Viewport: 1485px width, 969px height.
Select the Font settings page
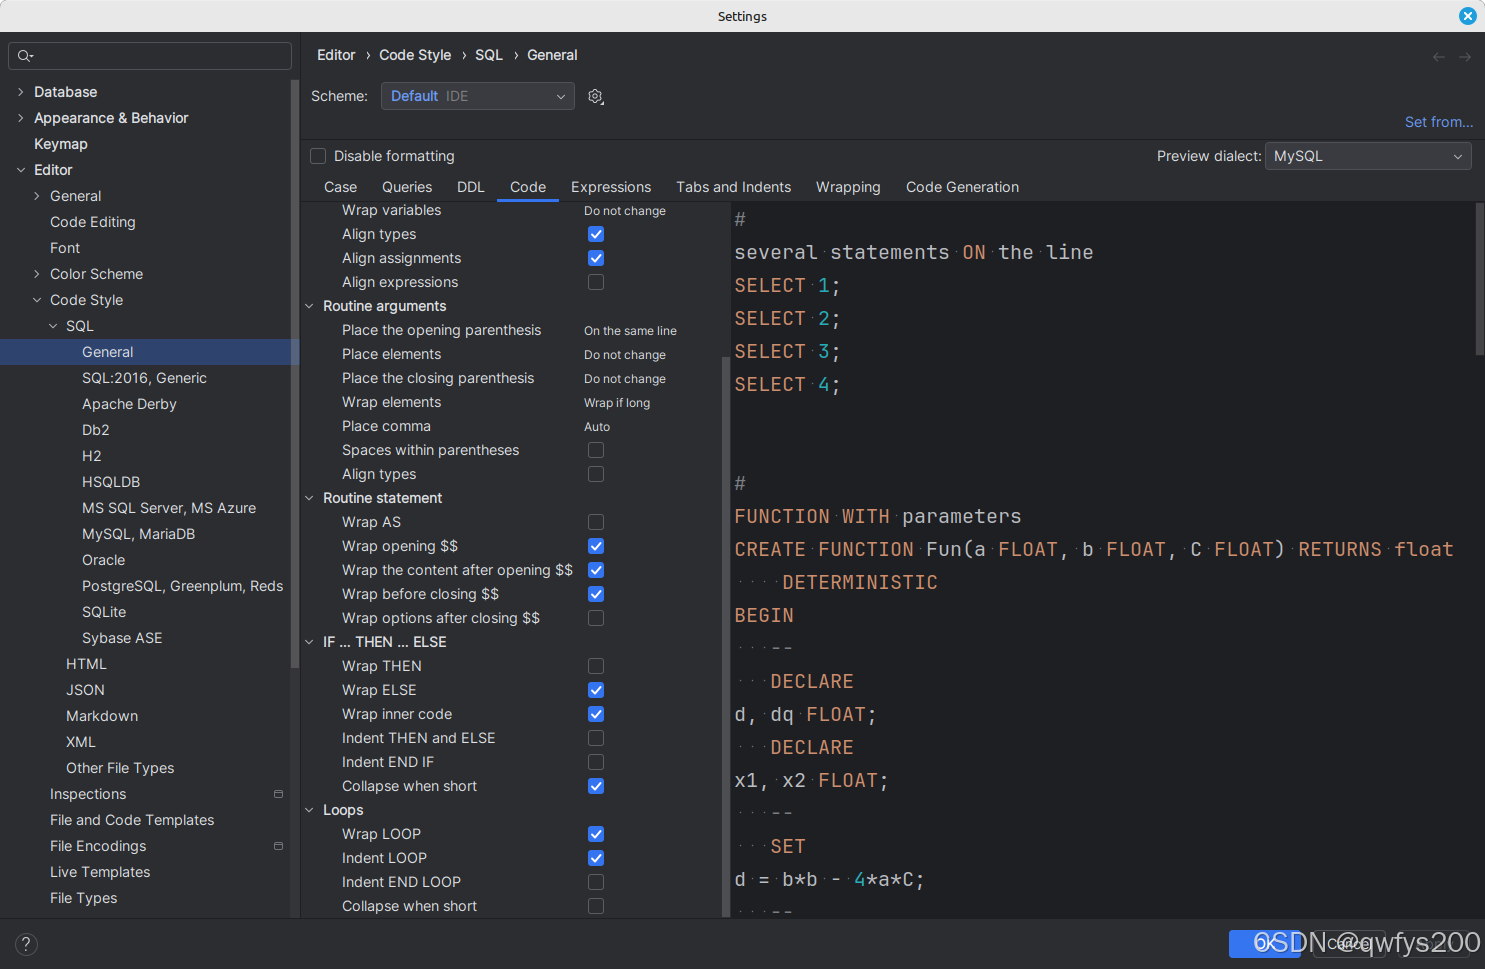(65, 248)
